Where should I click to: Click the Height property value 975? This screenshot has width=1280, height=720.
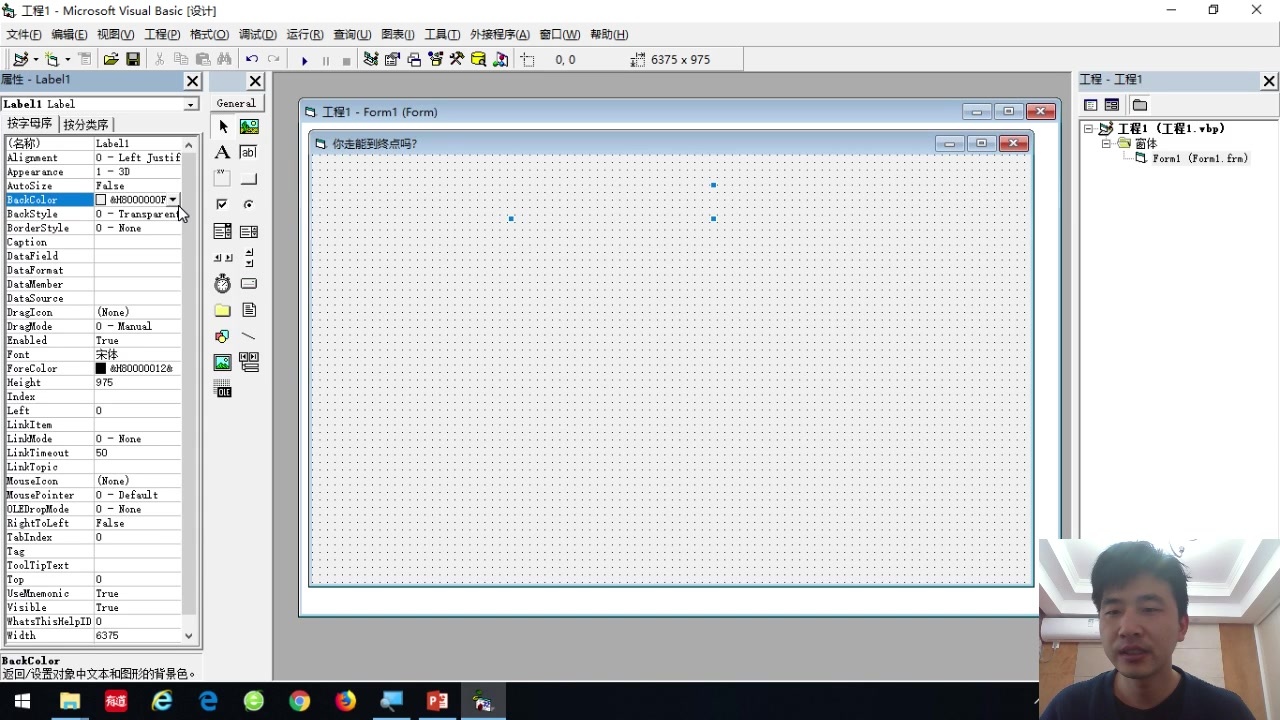[138, 383]
